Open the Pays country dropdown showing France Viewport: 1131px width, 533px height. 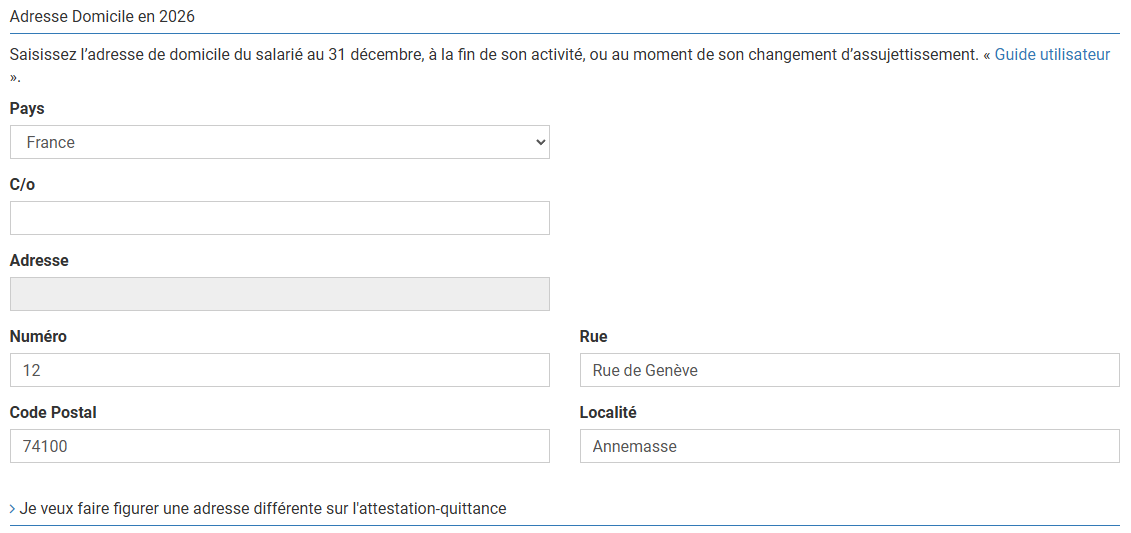[279, 142]
